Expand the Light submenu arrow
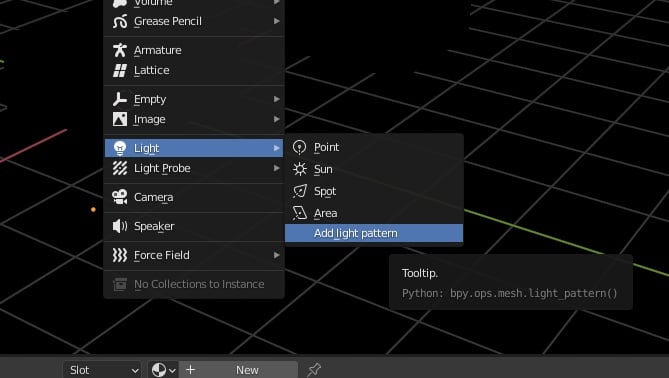The height and width of the screenshot is (378, 669). pos(276,148)
